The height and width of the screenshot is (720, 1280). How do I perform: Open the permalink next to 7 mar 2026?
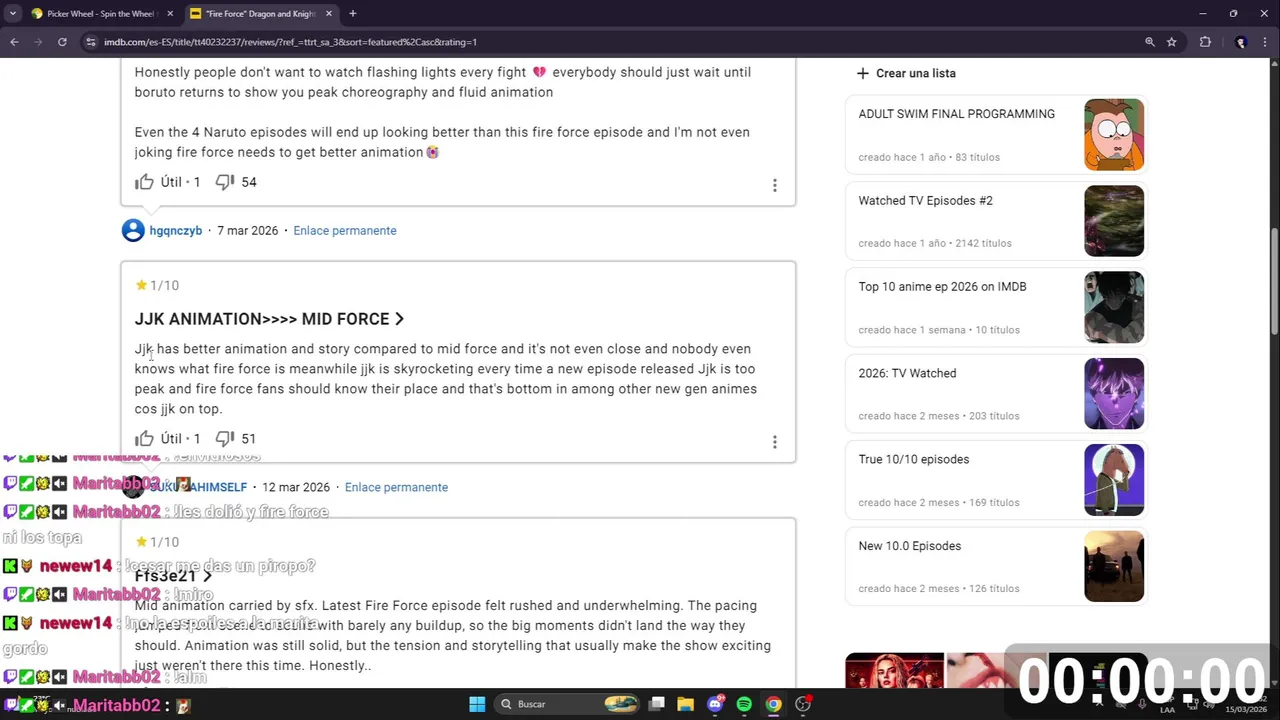tap(345, 231)
